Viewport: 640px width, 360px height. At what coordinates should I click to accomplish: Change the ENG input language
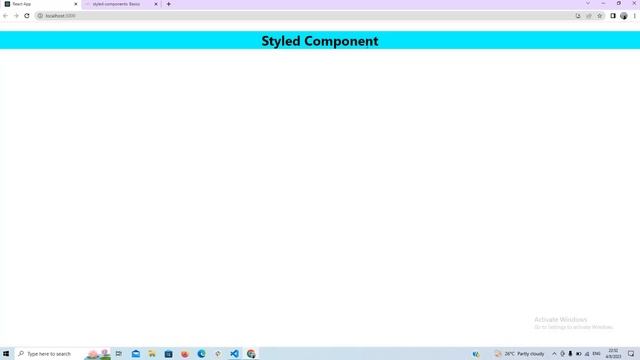point(596,354)
